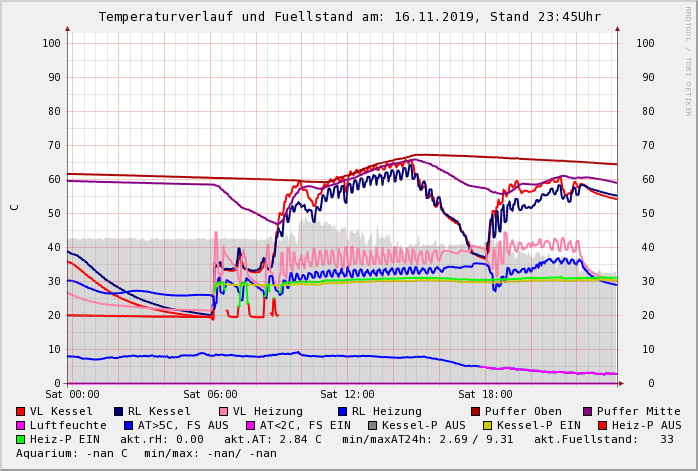Viewport: 698px width, 471px height.
Task: Click the purple Puffer Mitte swatch
Action: tap(588, 411)
